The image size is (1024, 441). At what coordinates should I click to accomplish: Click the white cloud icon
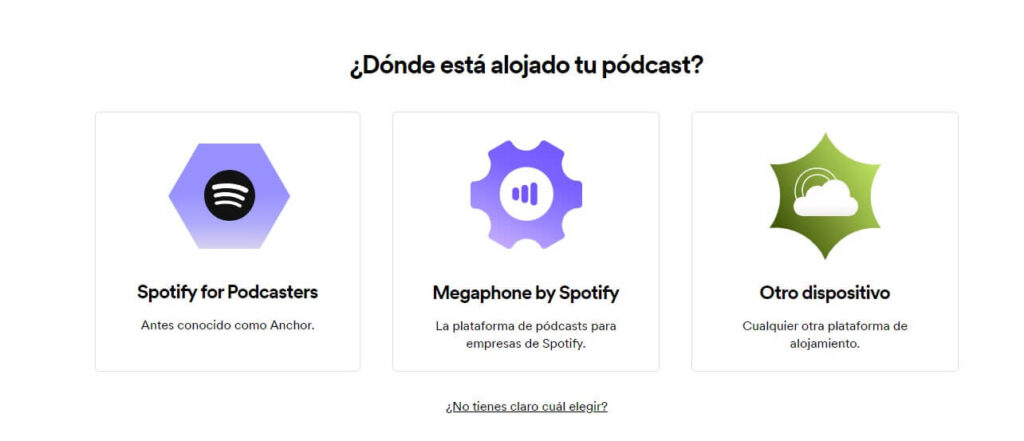coord(825,197)
